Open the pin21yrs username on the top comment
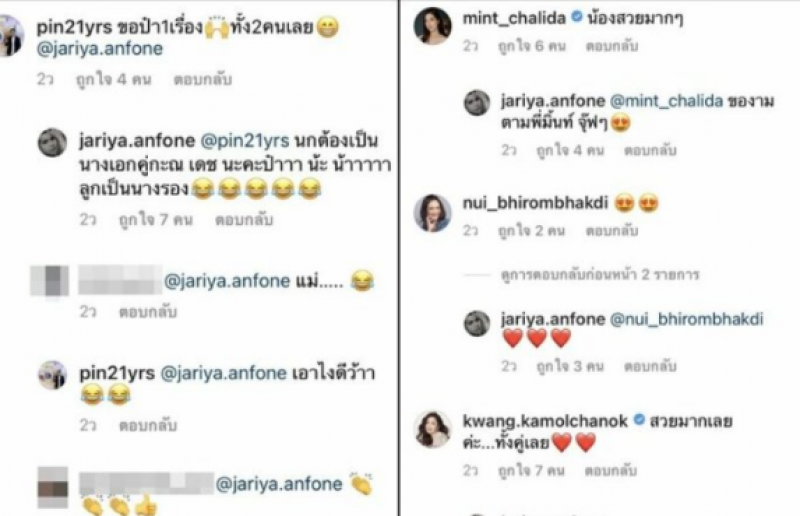The height and width of the screenshot is (516, 800). click(x=74, y=27)
